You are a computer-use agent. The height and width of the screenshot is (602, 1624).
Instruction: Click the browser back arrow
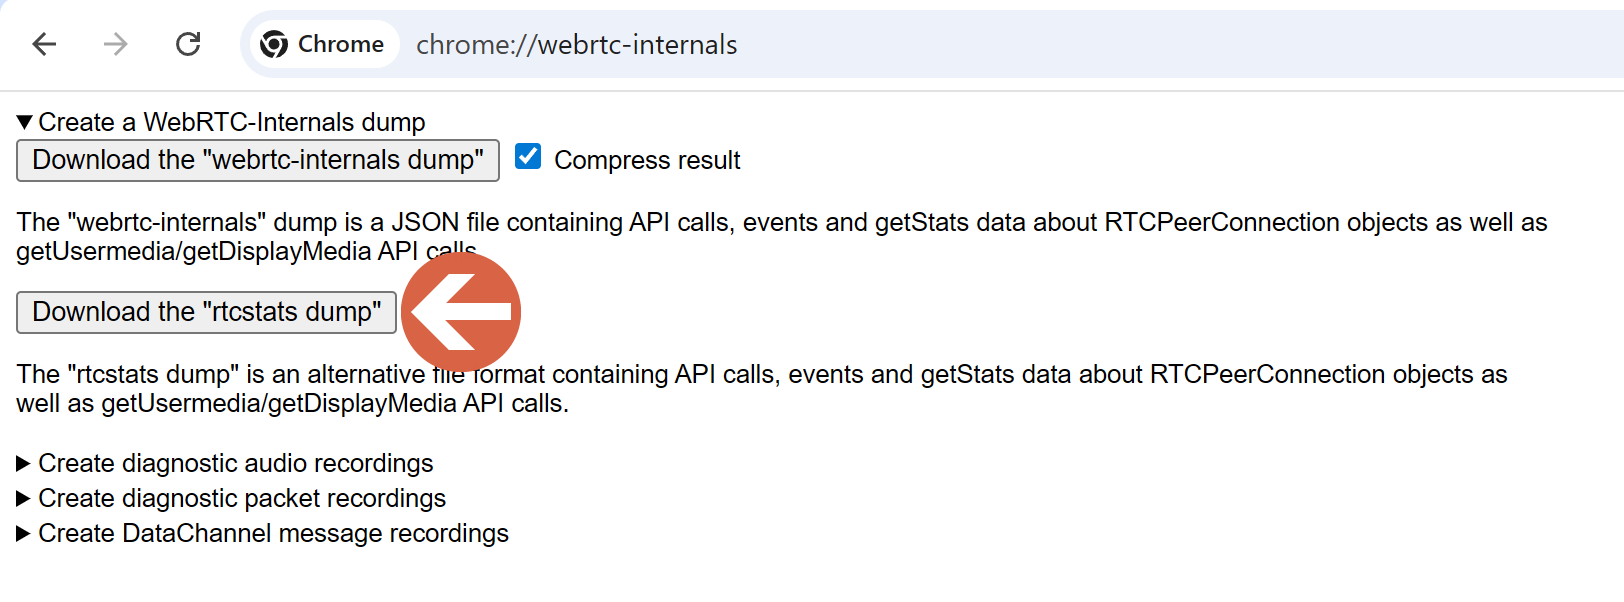43,44
